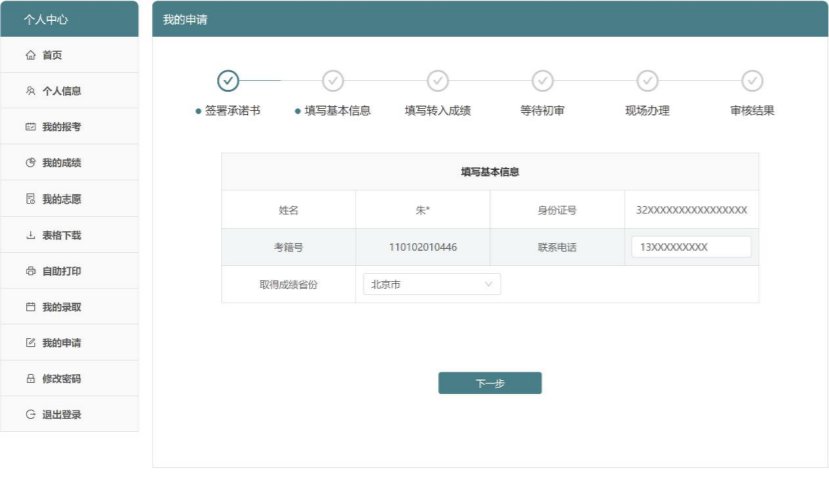
Task: Click the lock icon beside 修改密码
Action: pos(30,379)
